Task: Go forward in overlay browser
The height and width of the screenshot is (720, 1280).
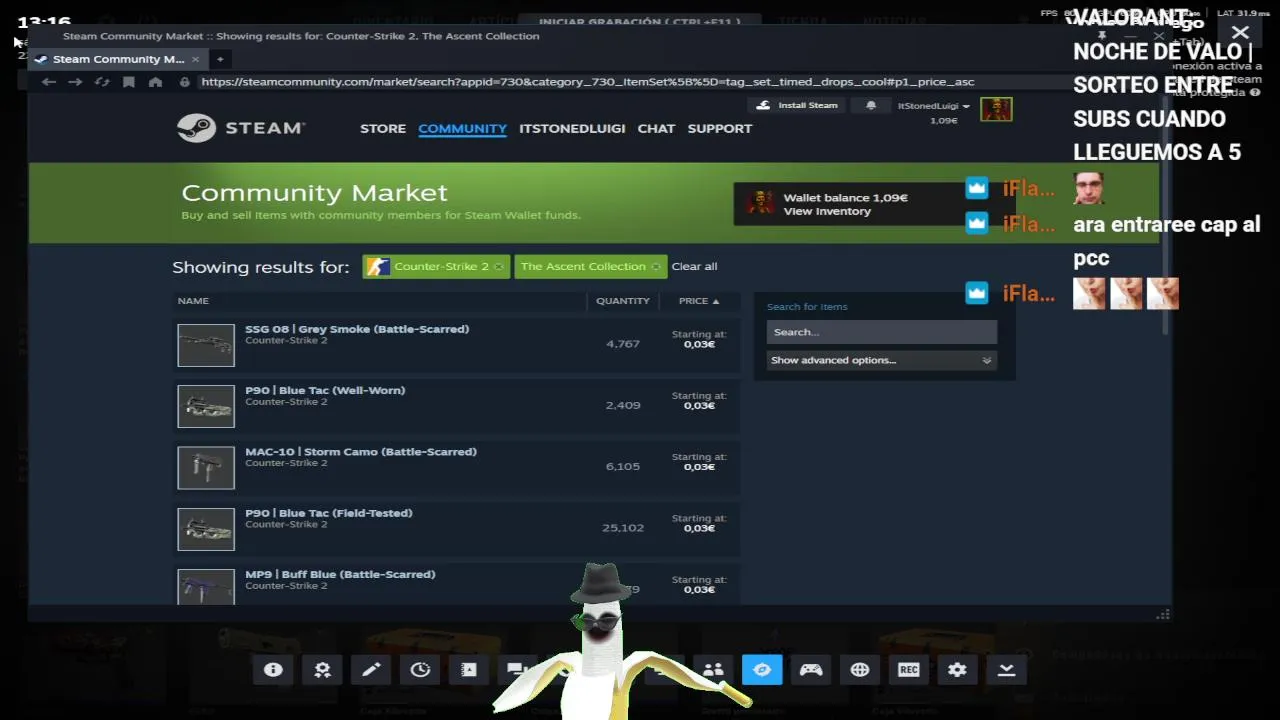Action: [75, 82]
